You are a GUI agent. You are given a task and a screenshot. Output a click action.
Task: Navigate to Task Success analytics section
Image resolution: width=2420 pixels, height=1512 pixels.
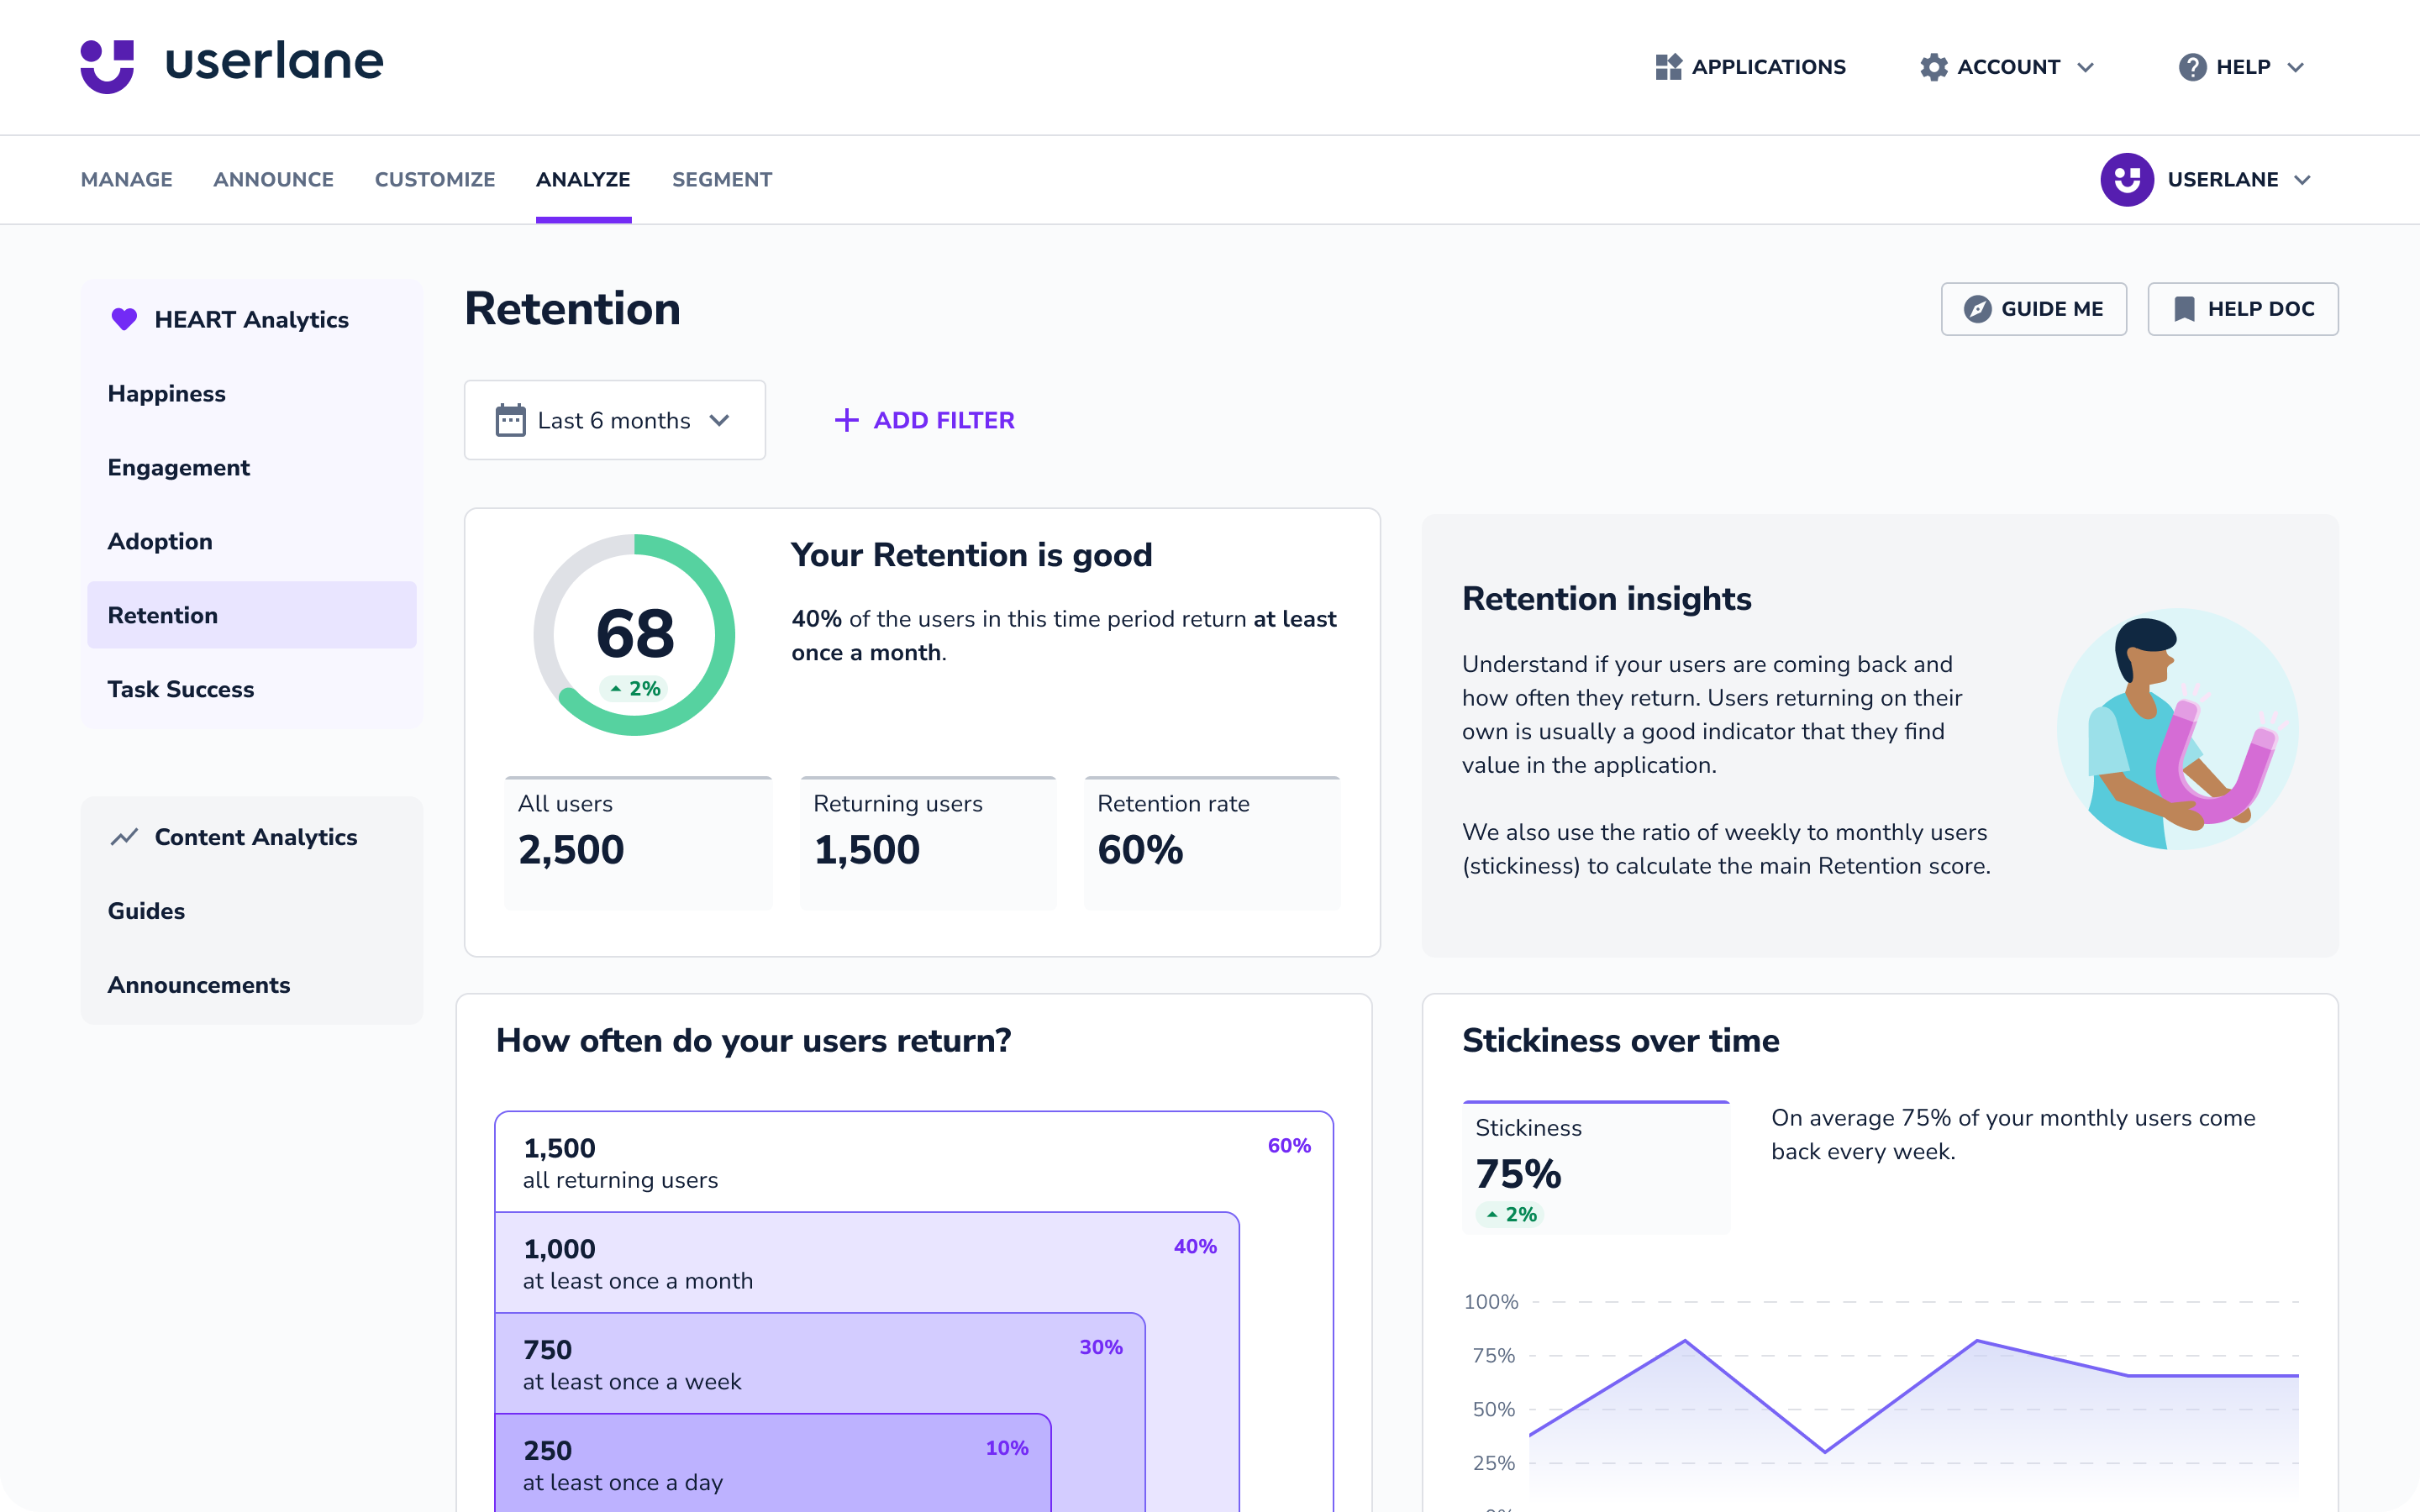181,688
